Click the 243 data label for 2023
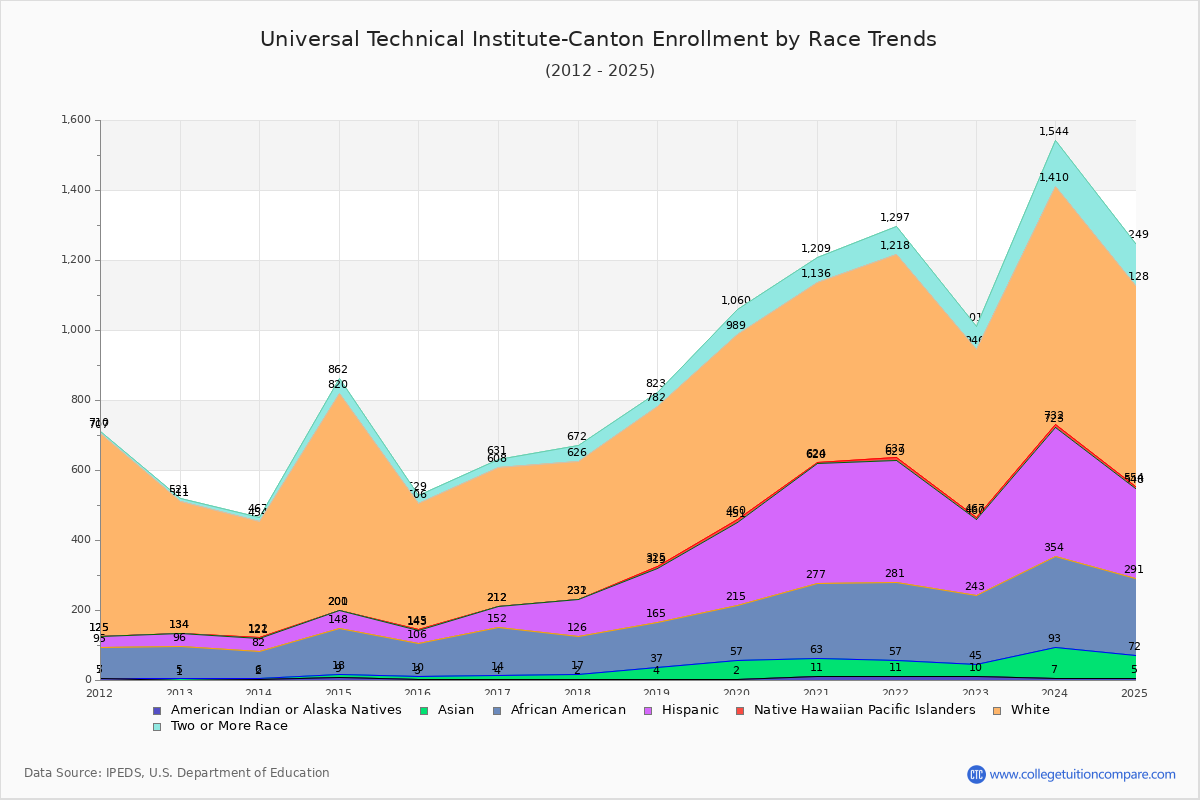1200x800 pixels. pos(975,587)
